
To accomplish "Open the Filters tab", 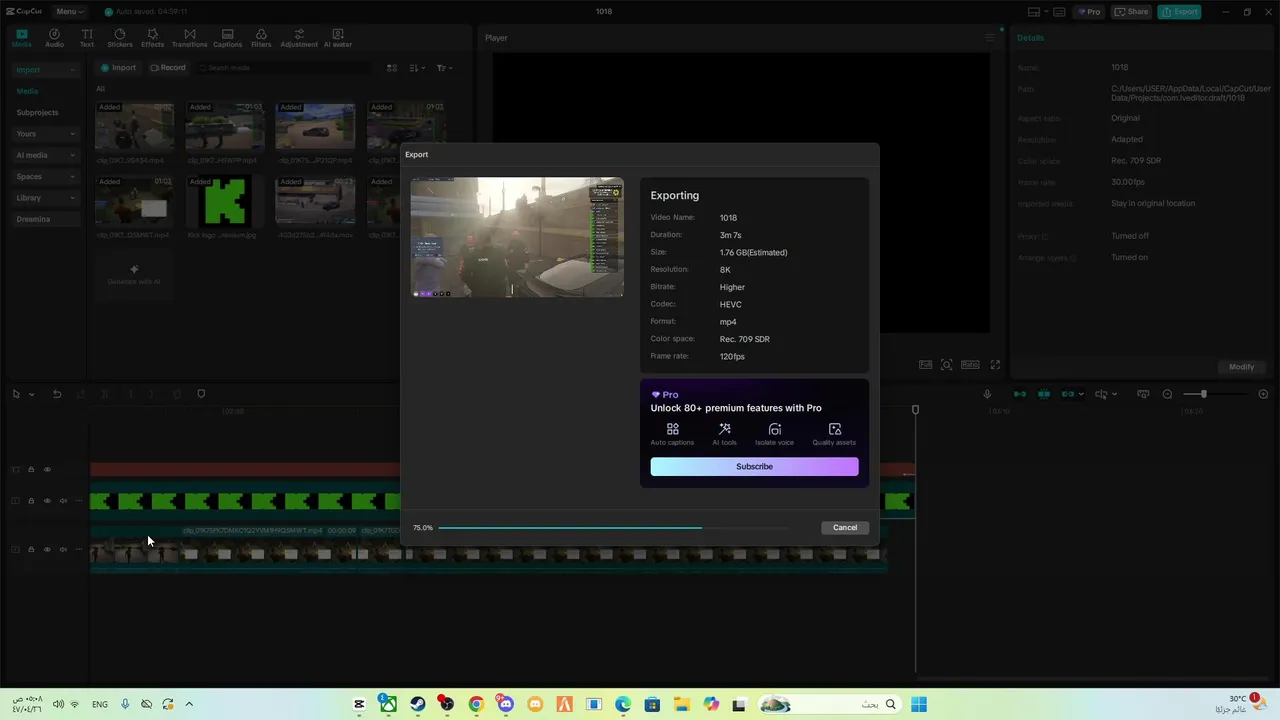I will (261, 38).
